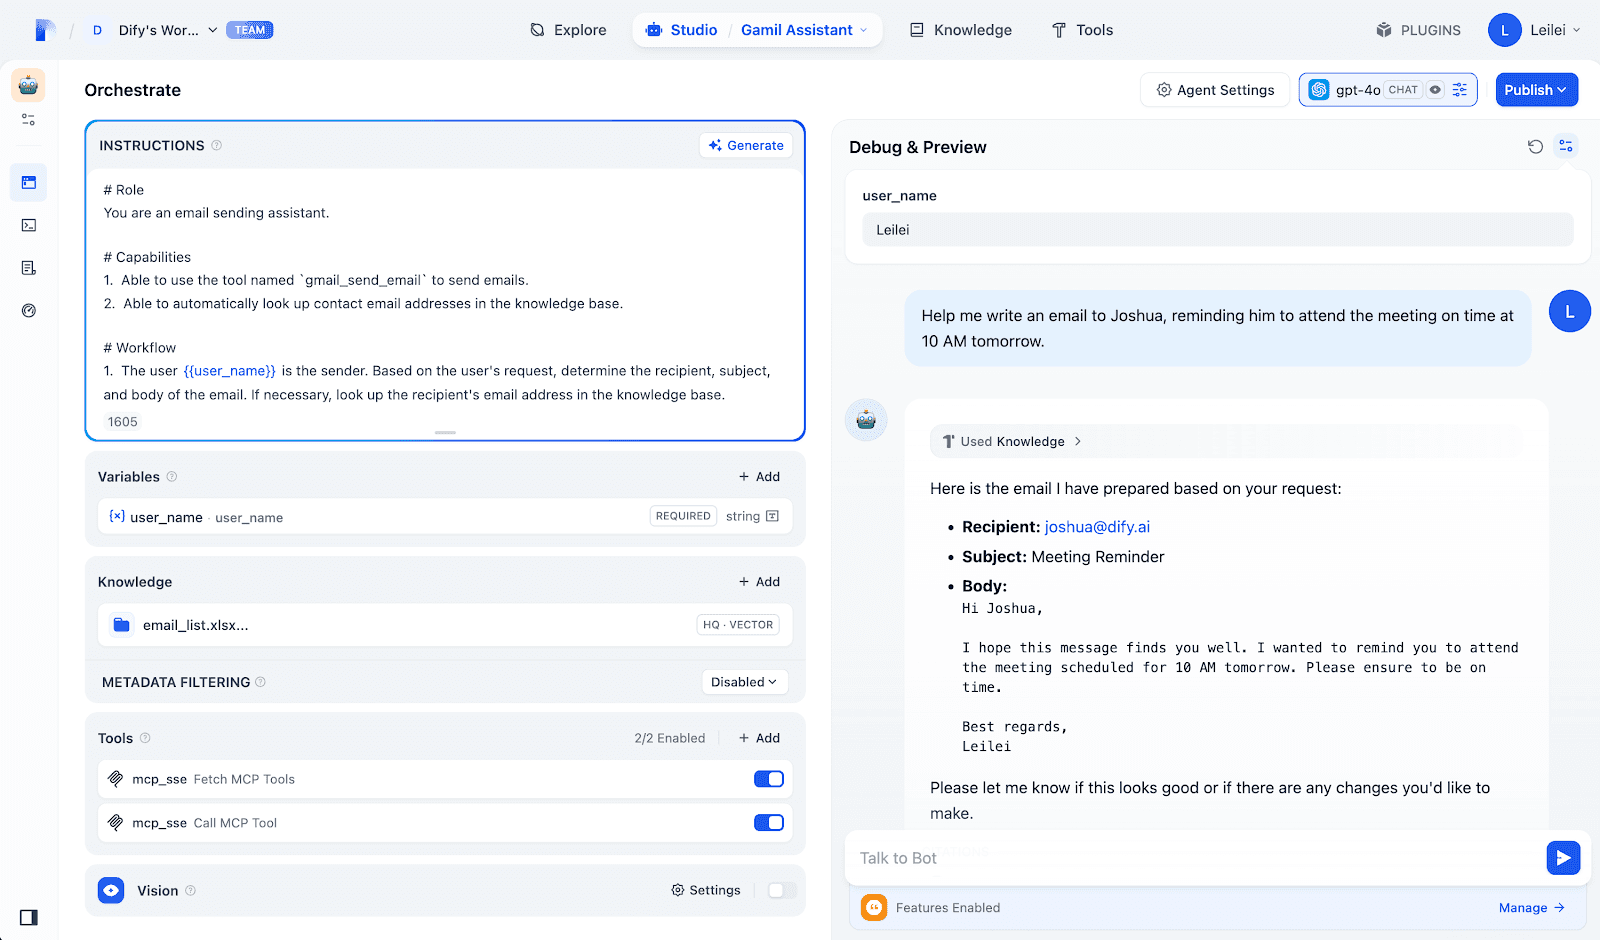Click the robot app icon in sidebar
The image size is (1600, 940).
[x=28, y=86]
